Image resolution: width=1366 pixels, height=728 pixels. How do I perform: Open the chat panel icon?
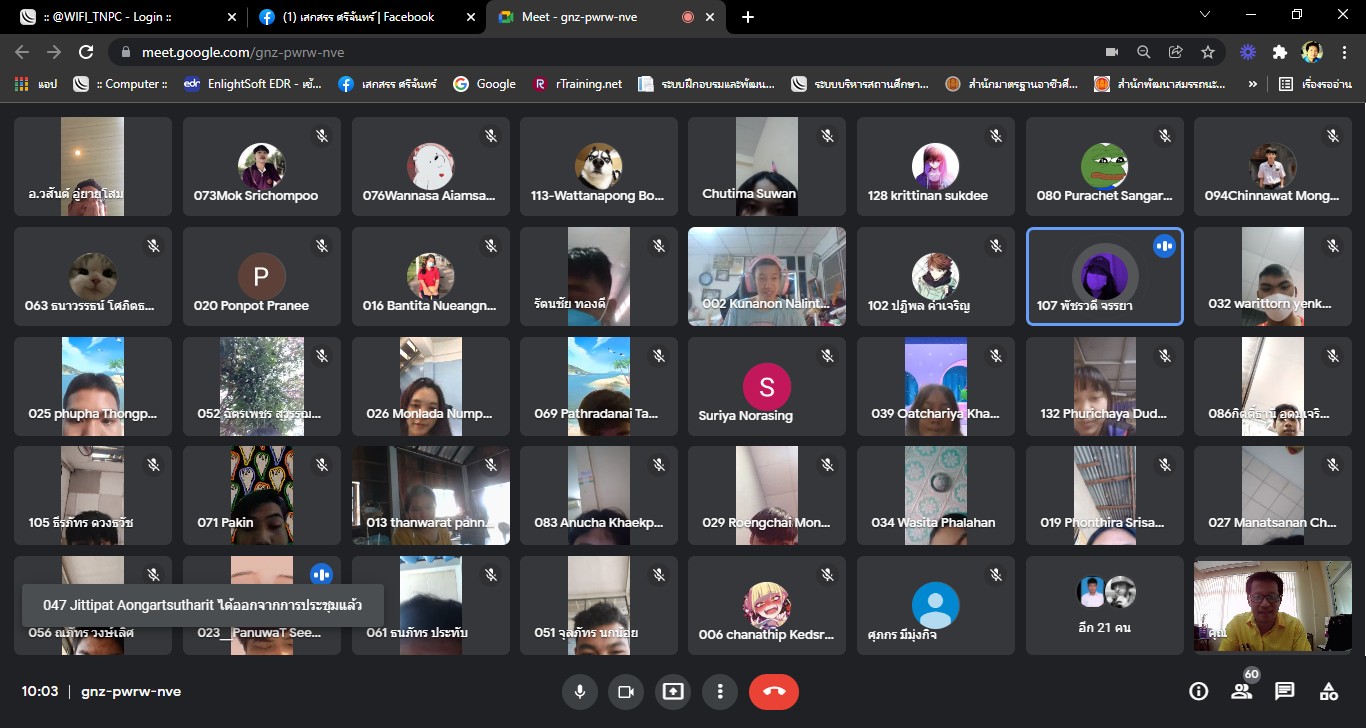click(x=1285, y=691)
